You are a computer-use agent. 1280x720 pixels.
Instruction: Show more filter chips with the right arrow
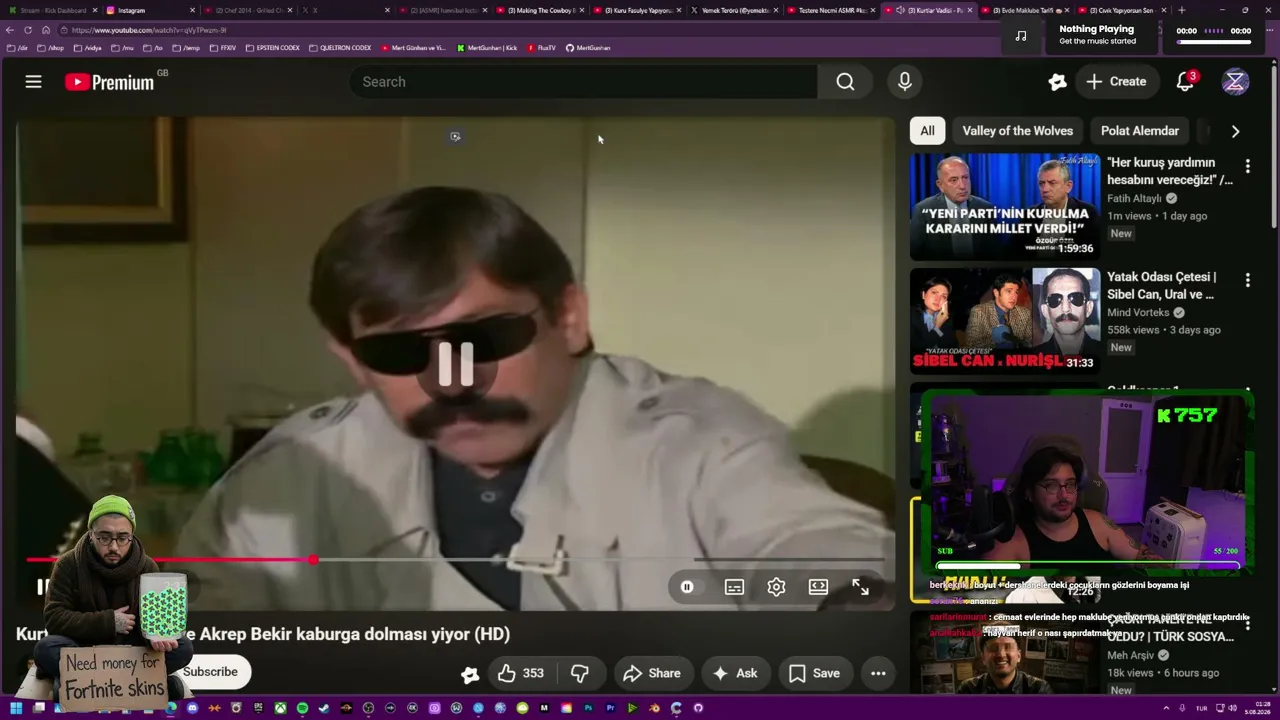coord(1235,131)
